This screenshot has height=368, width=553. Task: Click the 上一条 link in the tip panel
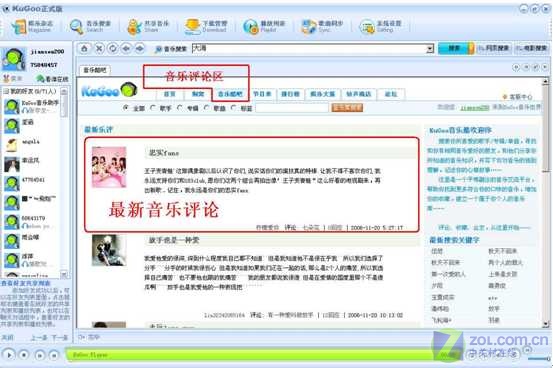coord(39,337)
